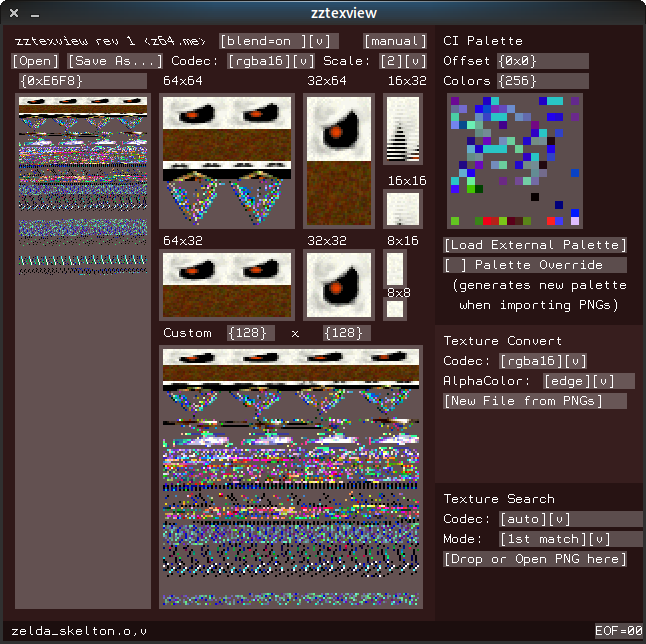This screenshot has height=644, width=646.
Task: Click the 32x64 size label
Action: (327, 81)
